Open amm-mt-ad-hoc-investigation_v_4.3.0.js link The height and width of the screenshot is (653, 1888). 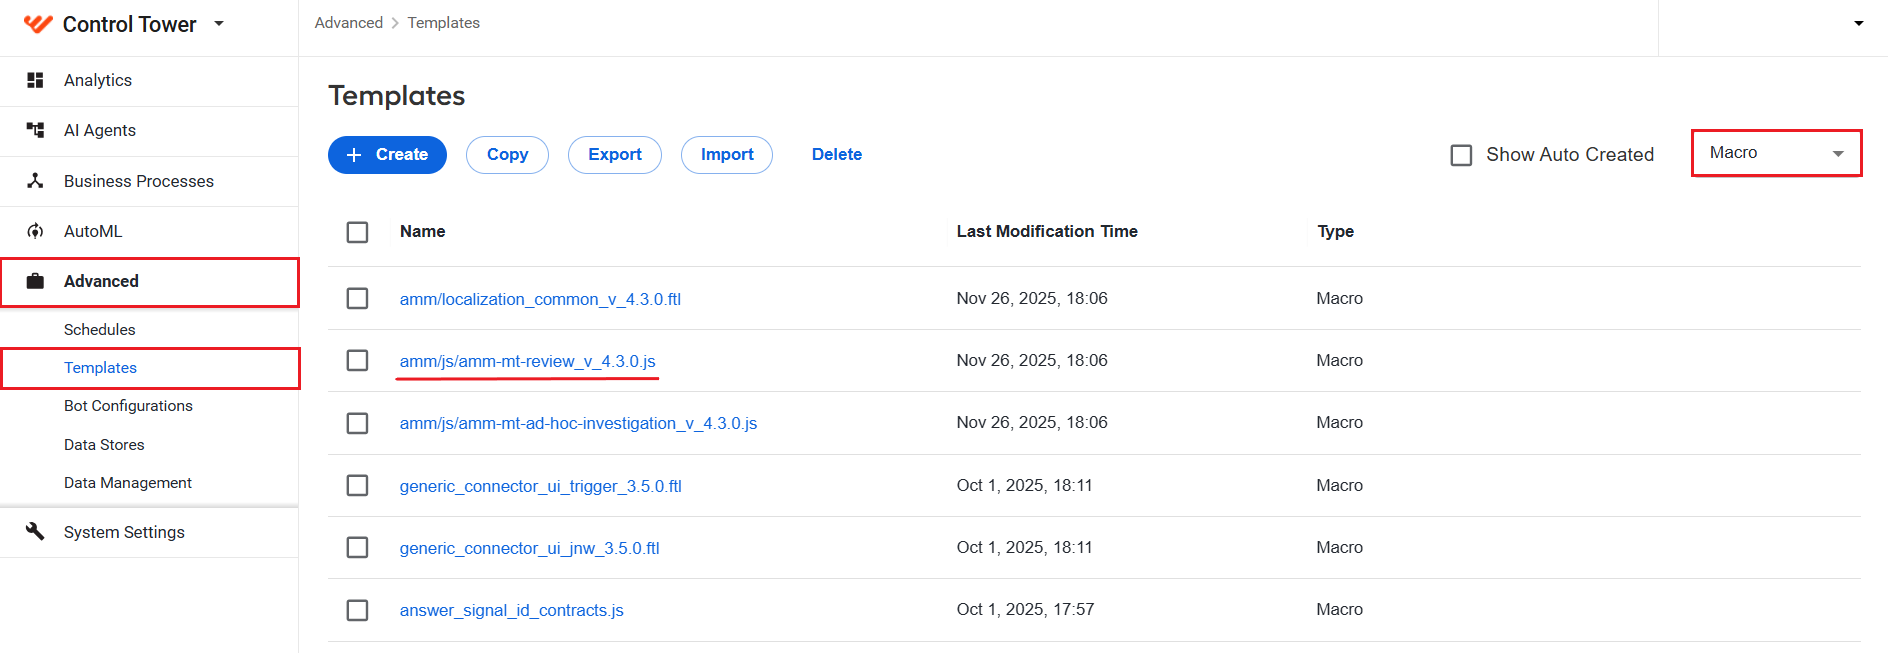[578, 423]
